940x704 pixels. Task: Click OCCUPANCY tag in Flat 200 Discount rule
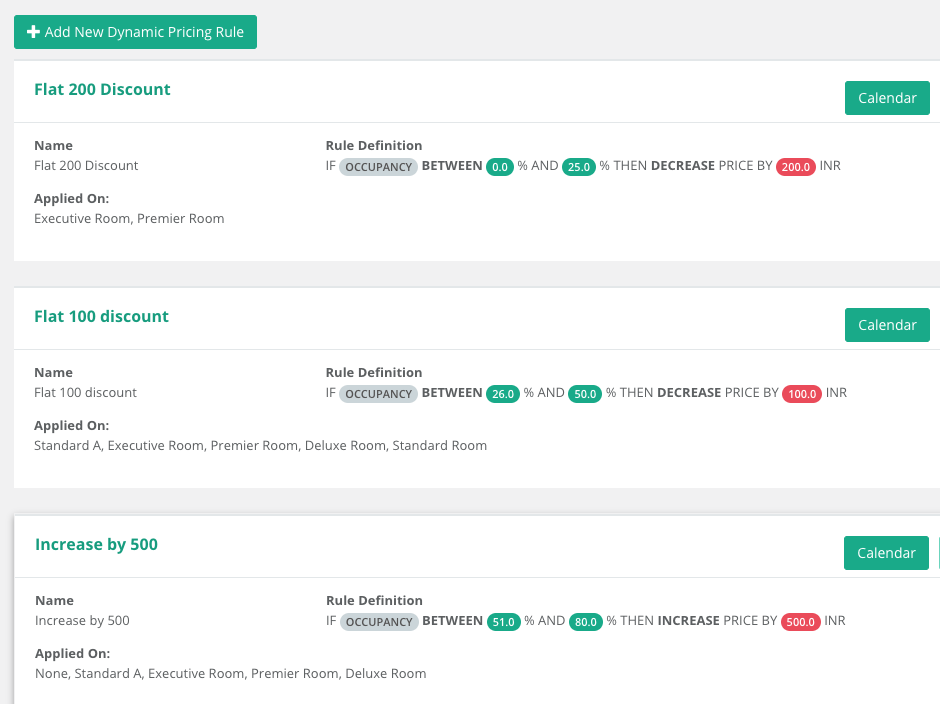click(378, 167)
